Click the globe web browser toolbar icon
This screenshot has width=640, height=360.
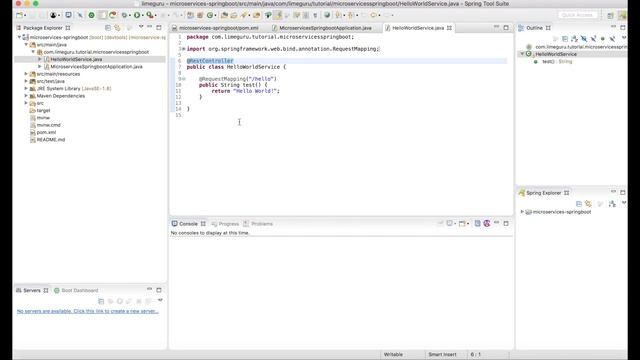click(x=327, y=15)
